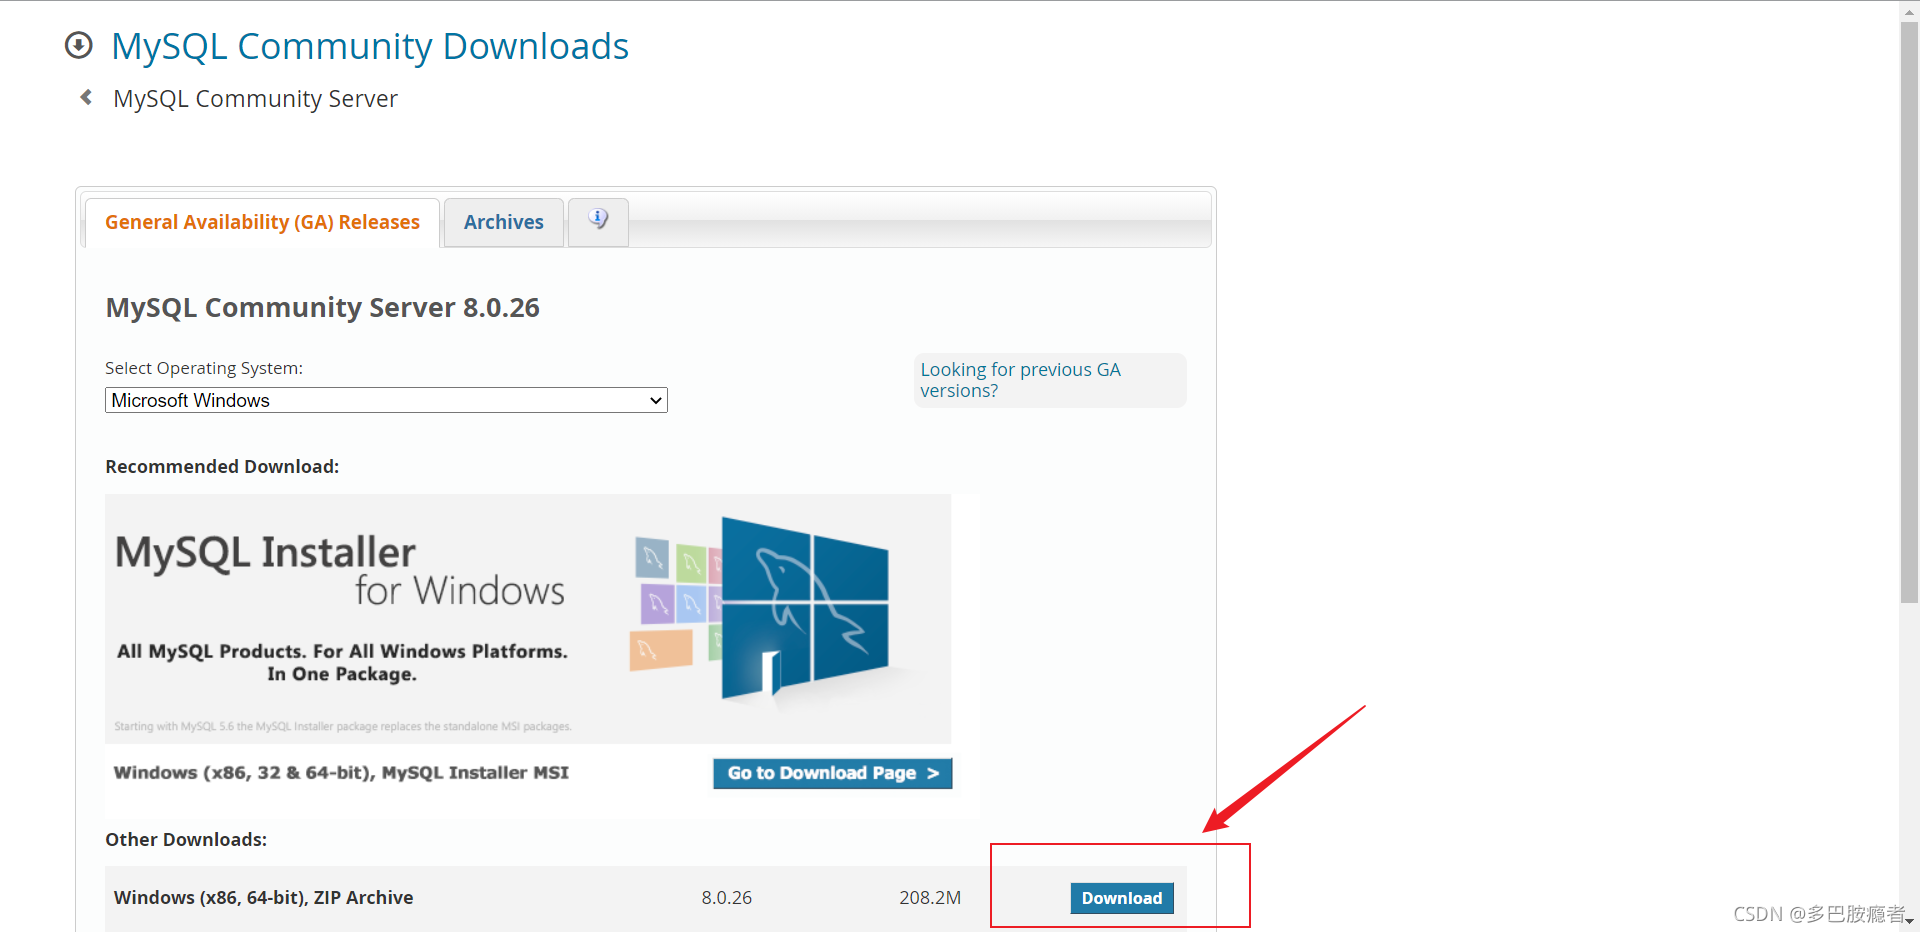The height and width of the screenshot is (932, 1920).
Task: Click the Windows (x86, 64-bit), ZIP Archive text
Action: (263, 898)
